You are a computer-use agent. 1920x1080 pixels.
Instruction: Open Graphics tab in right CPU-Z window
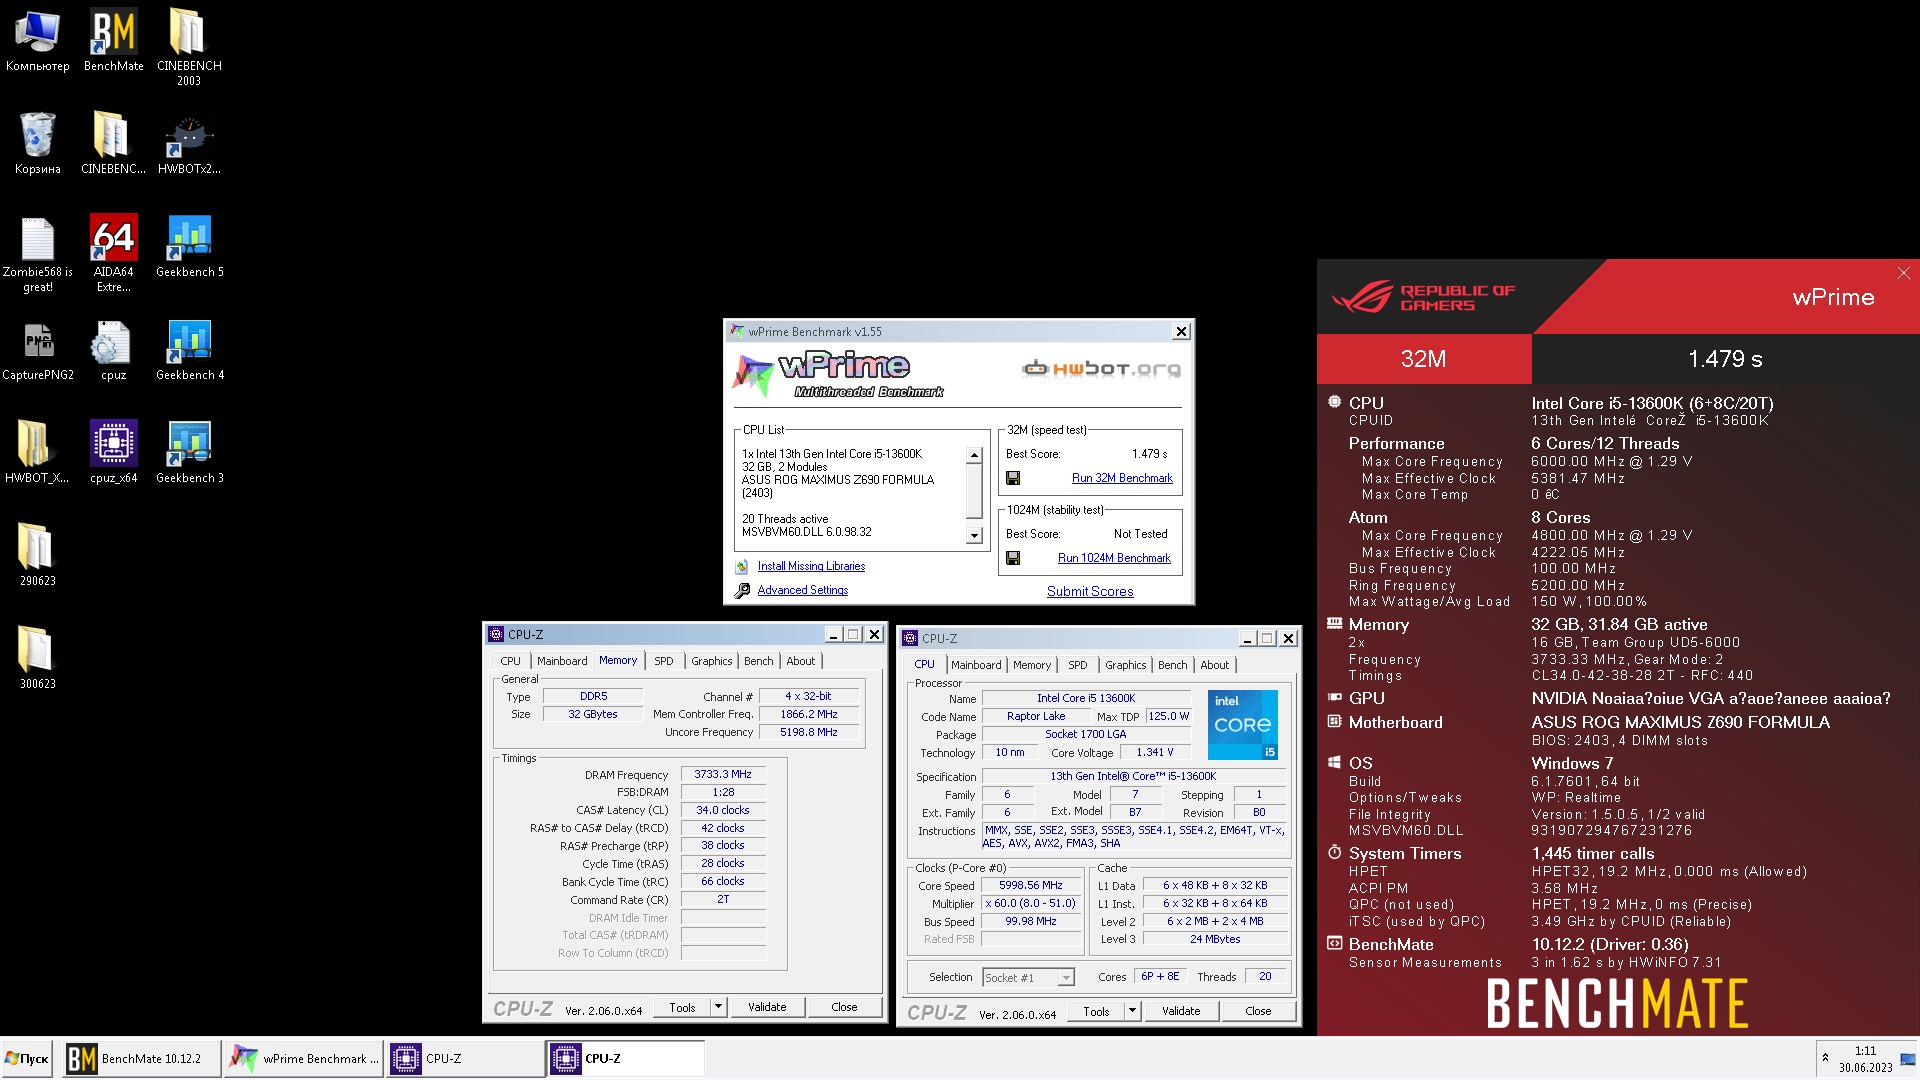[x=1126, y=665]
